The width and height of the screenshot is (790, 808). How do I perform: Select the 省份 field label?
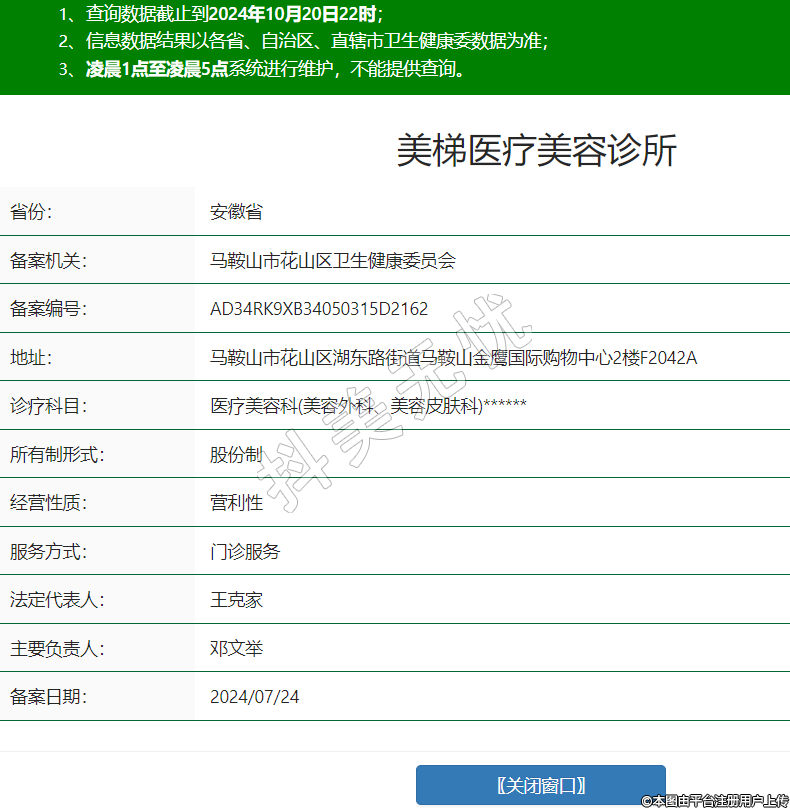pos(31,212)
